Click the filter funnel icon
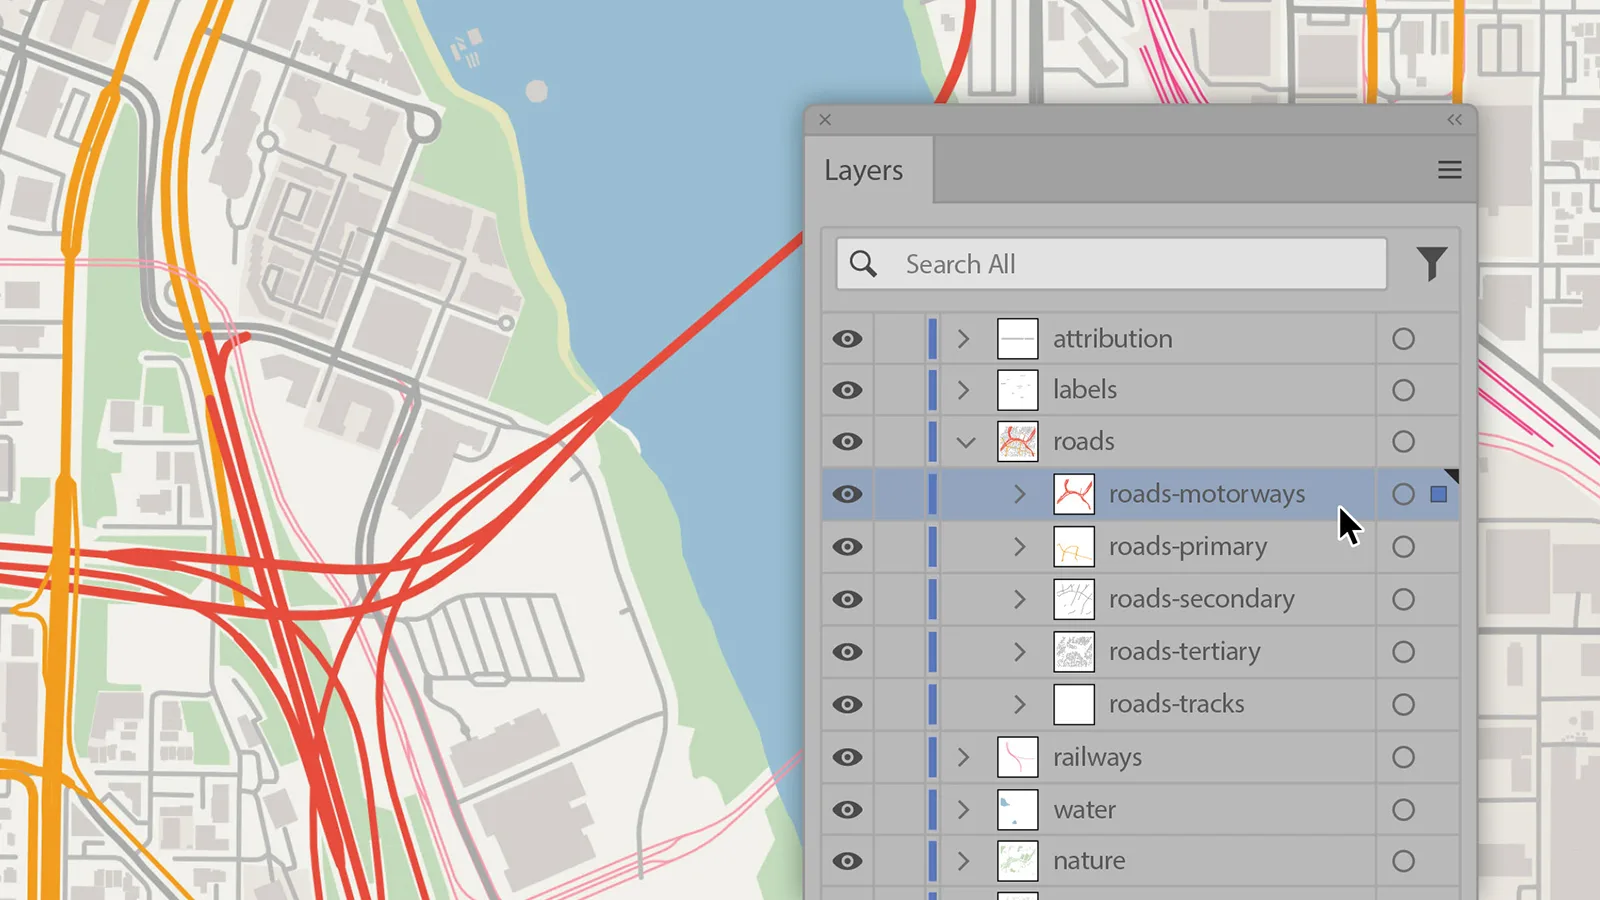This screenshot has width=1600, height=900. 1432,264
